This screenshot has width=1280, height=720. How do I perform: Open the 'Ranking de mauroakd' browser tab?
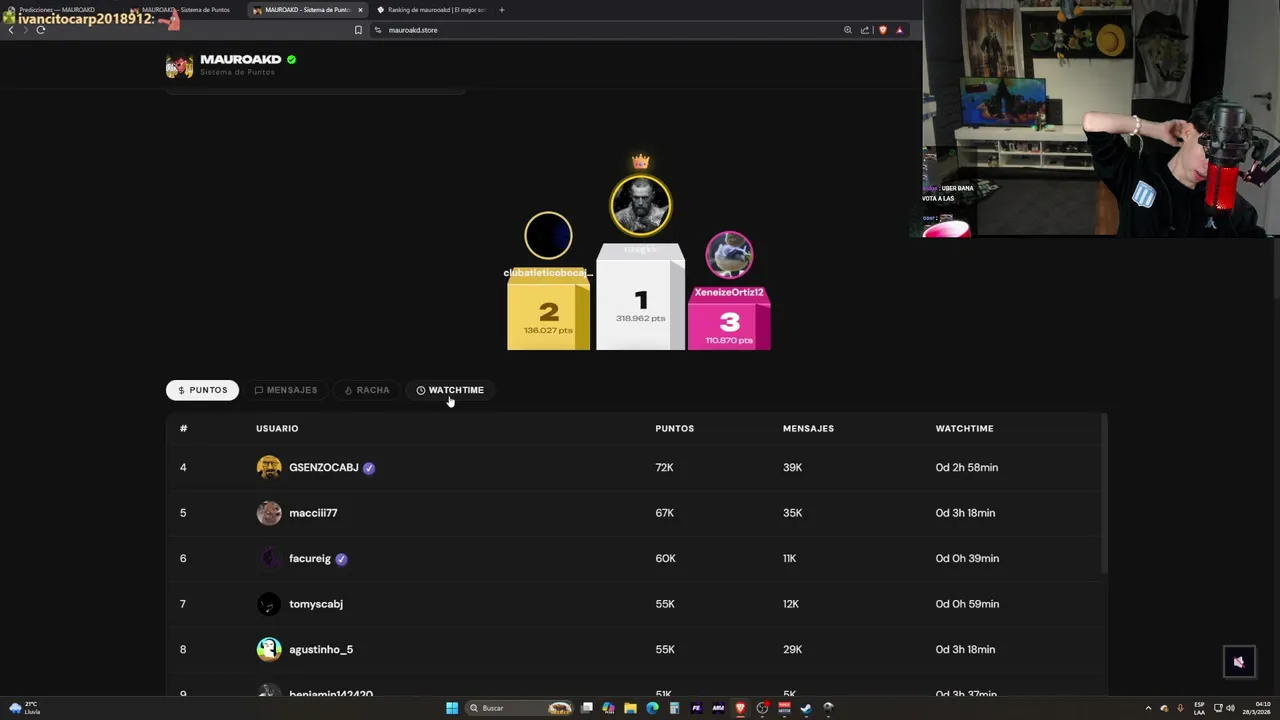pyautogui.click(x=431, y=10)
